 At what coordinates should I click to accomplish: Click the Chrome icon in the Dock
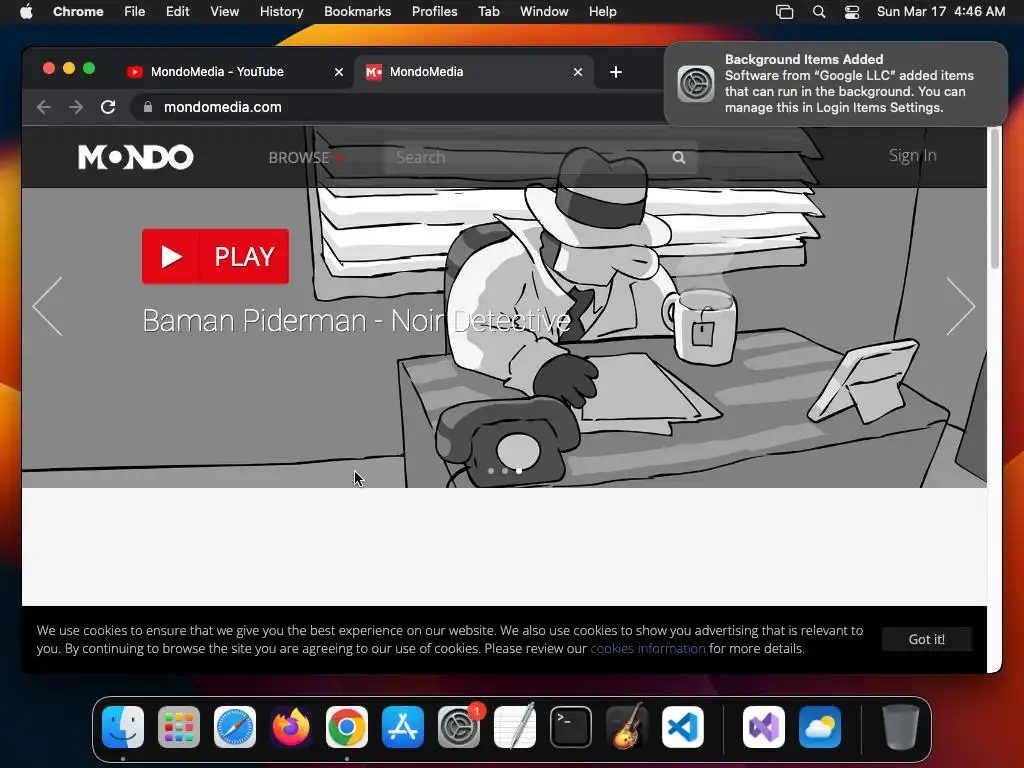(x=347, y=727)
